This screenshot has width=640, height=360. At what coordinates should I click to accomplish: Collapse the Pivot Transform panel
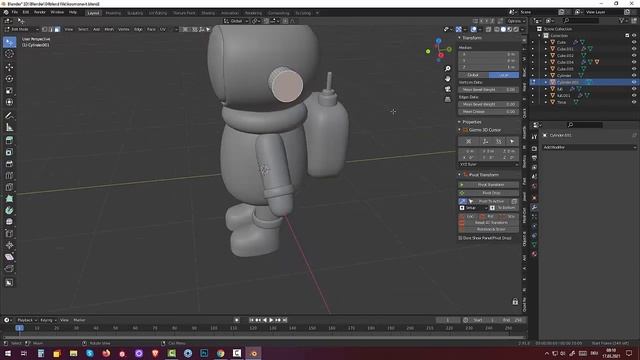[460, 175]
